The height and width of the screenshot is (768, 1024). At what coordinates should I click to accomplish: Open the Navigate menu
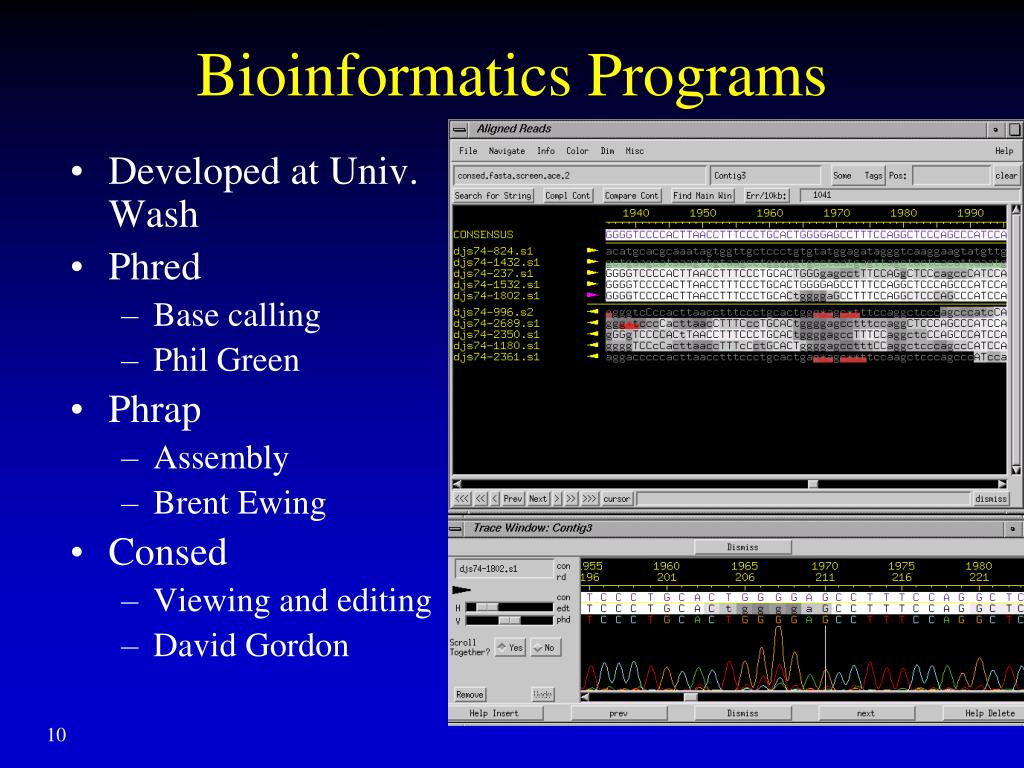click(x=507, y=151)
